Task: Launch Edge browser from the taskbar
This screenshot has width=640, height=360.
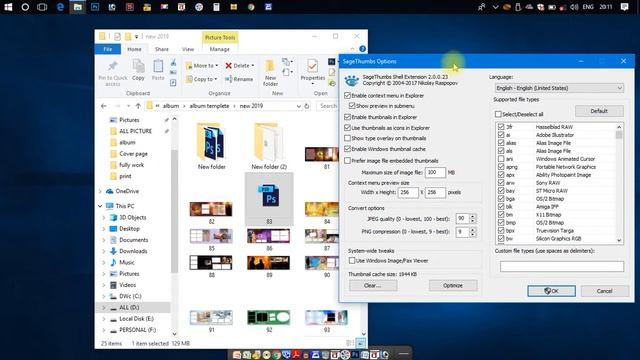Action: 60,7
